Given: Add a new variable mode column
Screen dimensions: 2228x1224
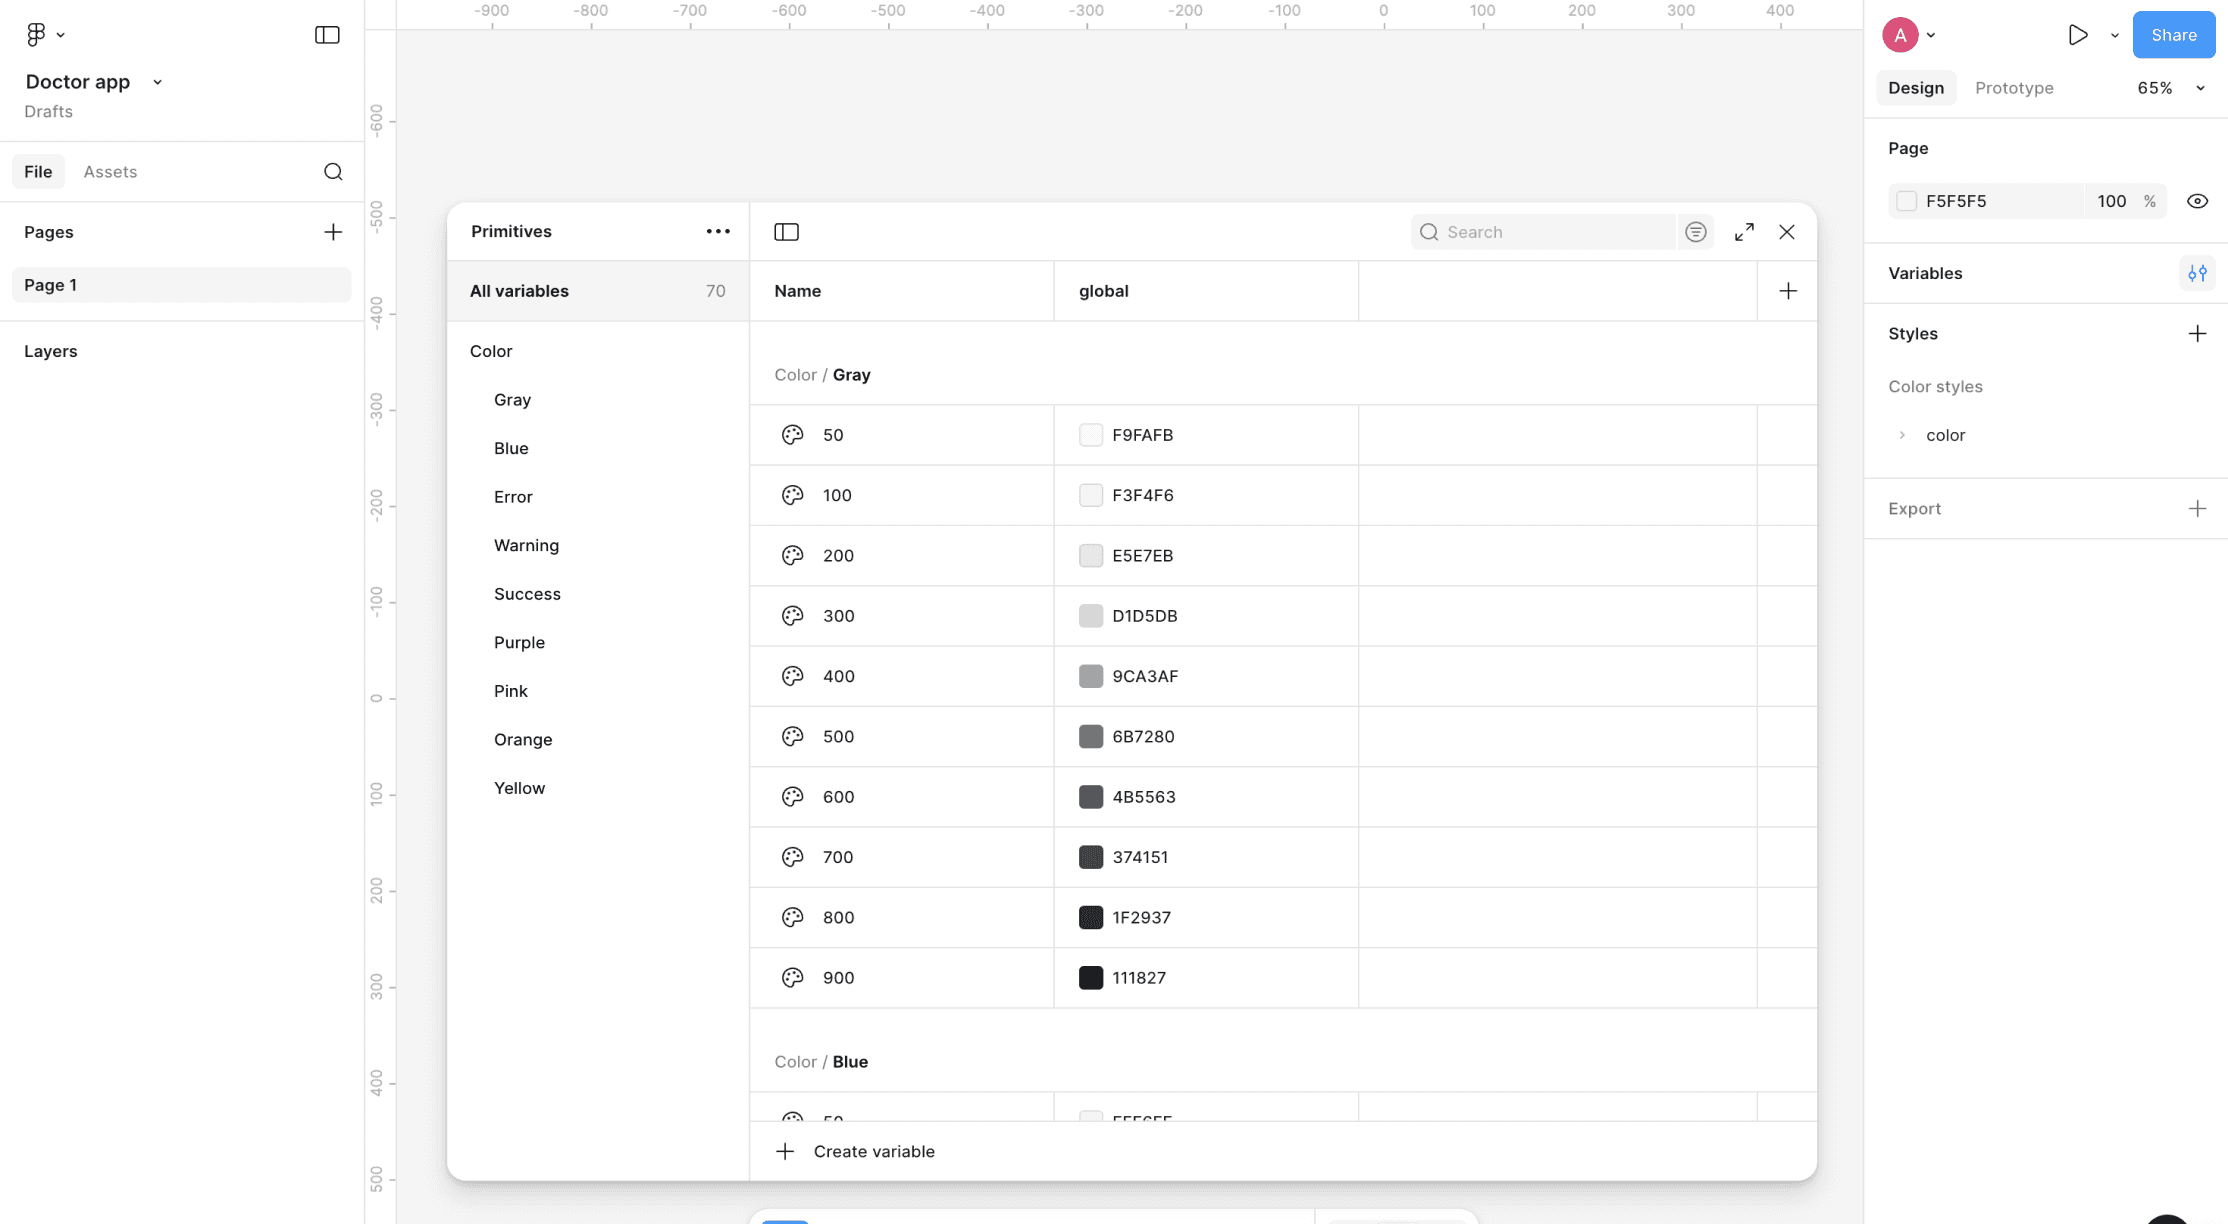Looking at the screenshot, I should tap(1788, 291).
